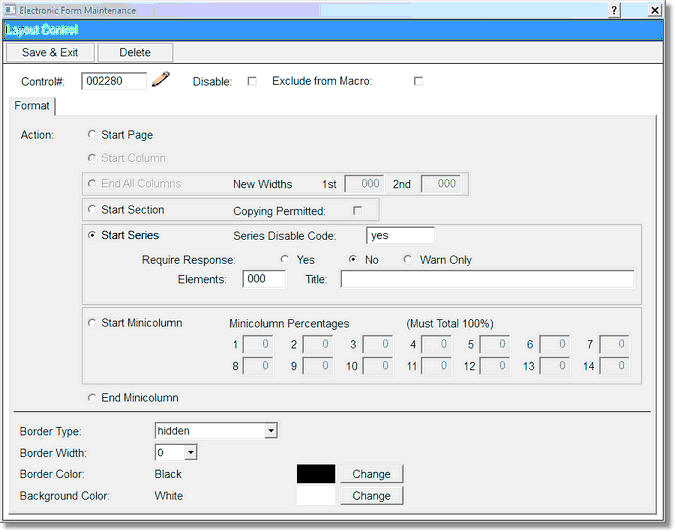Click minicolumn percentage field 13

[x=555, y=366]
